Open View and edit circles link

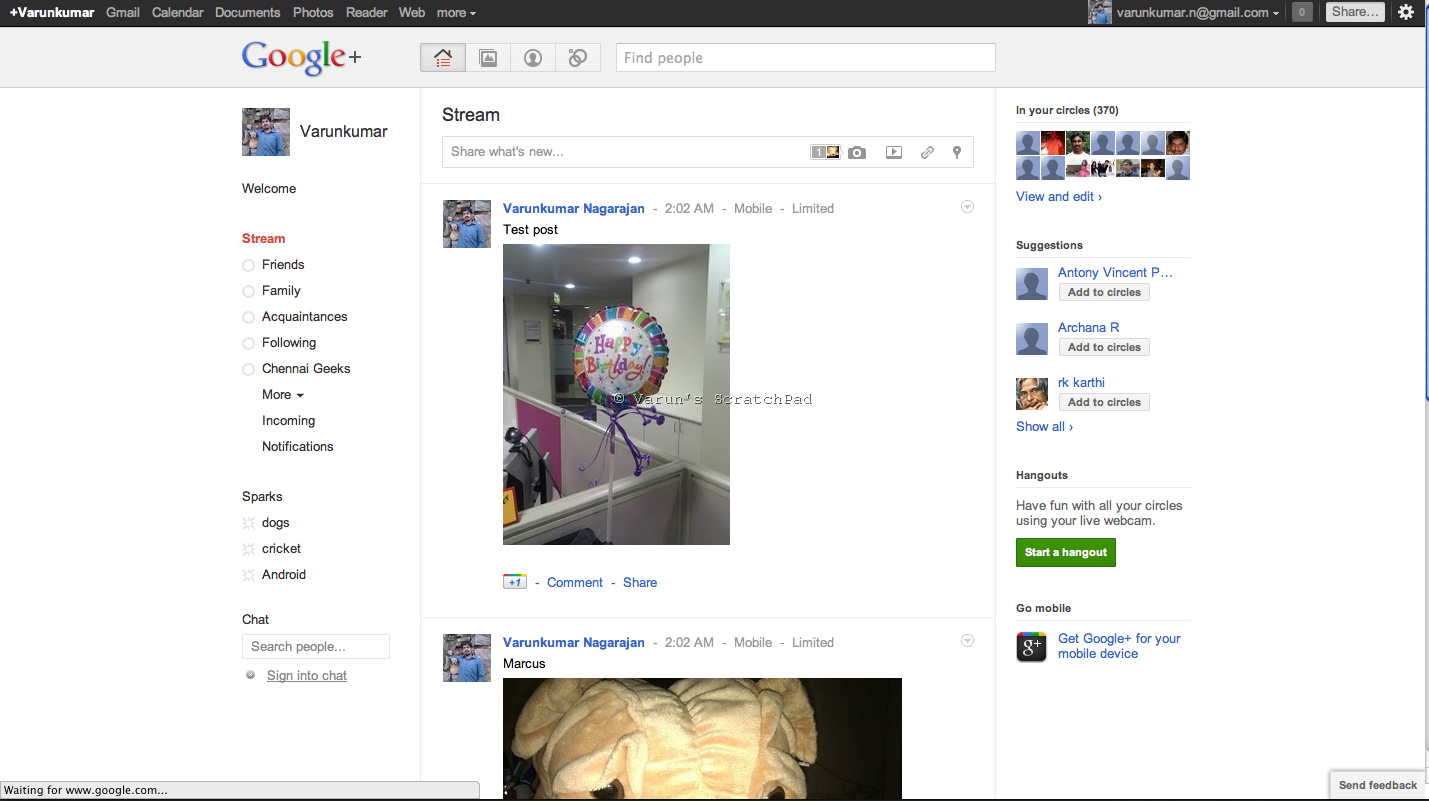[1059, 197]
